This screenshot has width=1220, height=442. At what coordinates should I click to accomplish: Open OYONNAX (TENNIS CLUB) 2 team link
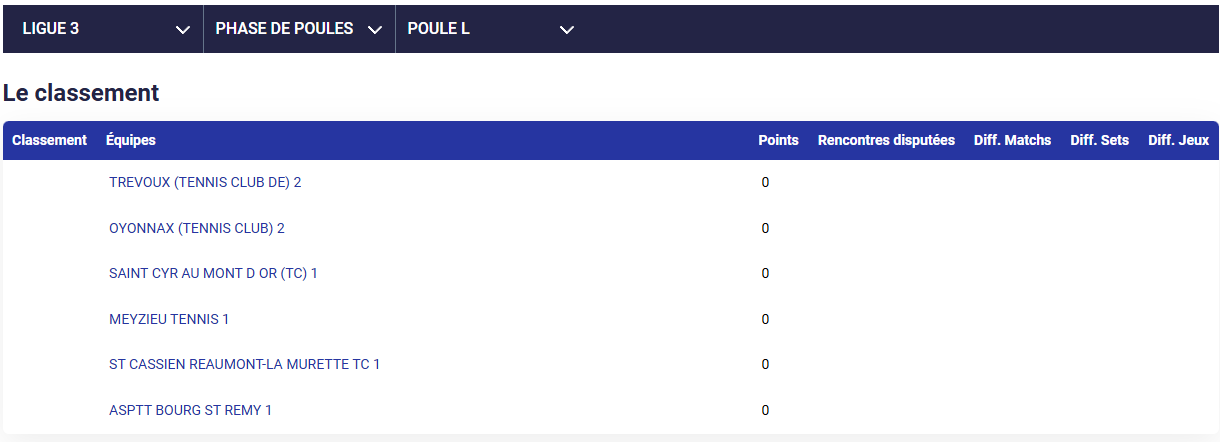pyautogui.click(x=197, y=228)
